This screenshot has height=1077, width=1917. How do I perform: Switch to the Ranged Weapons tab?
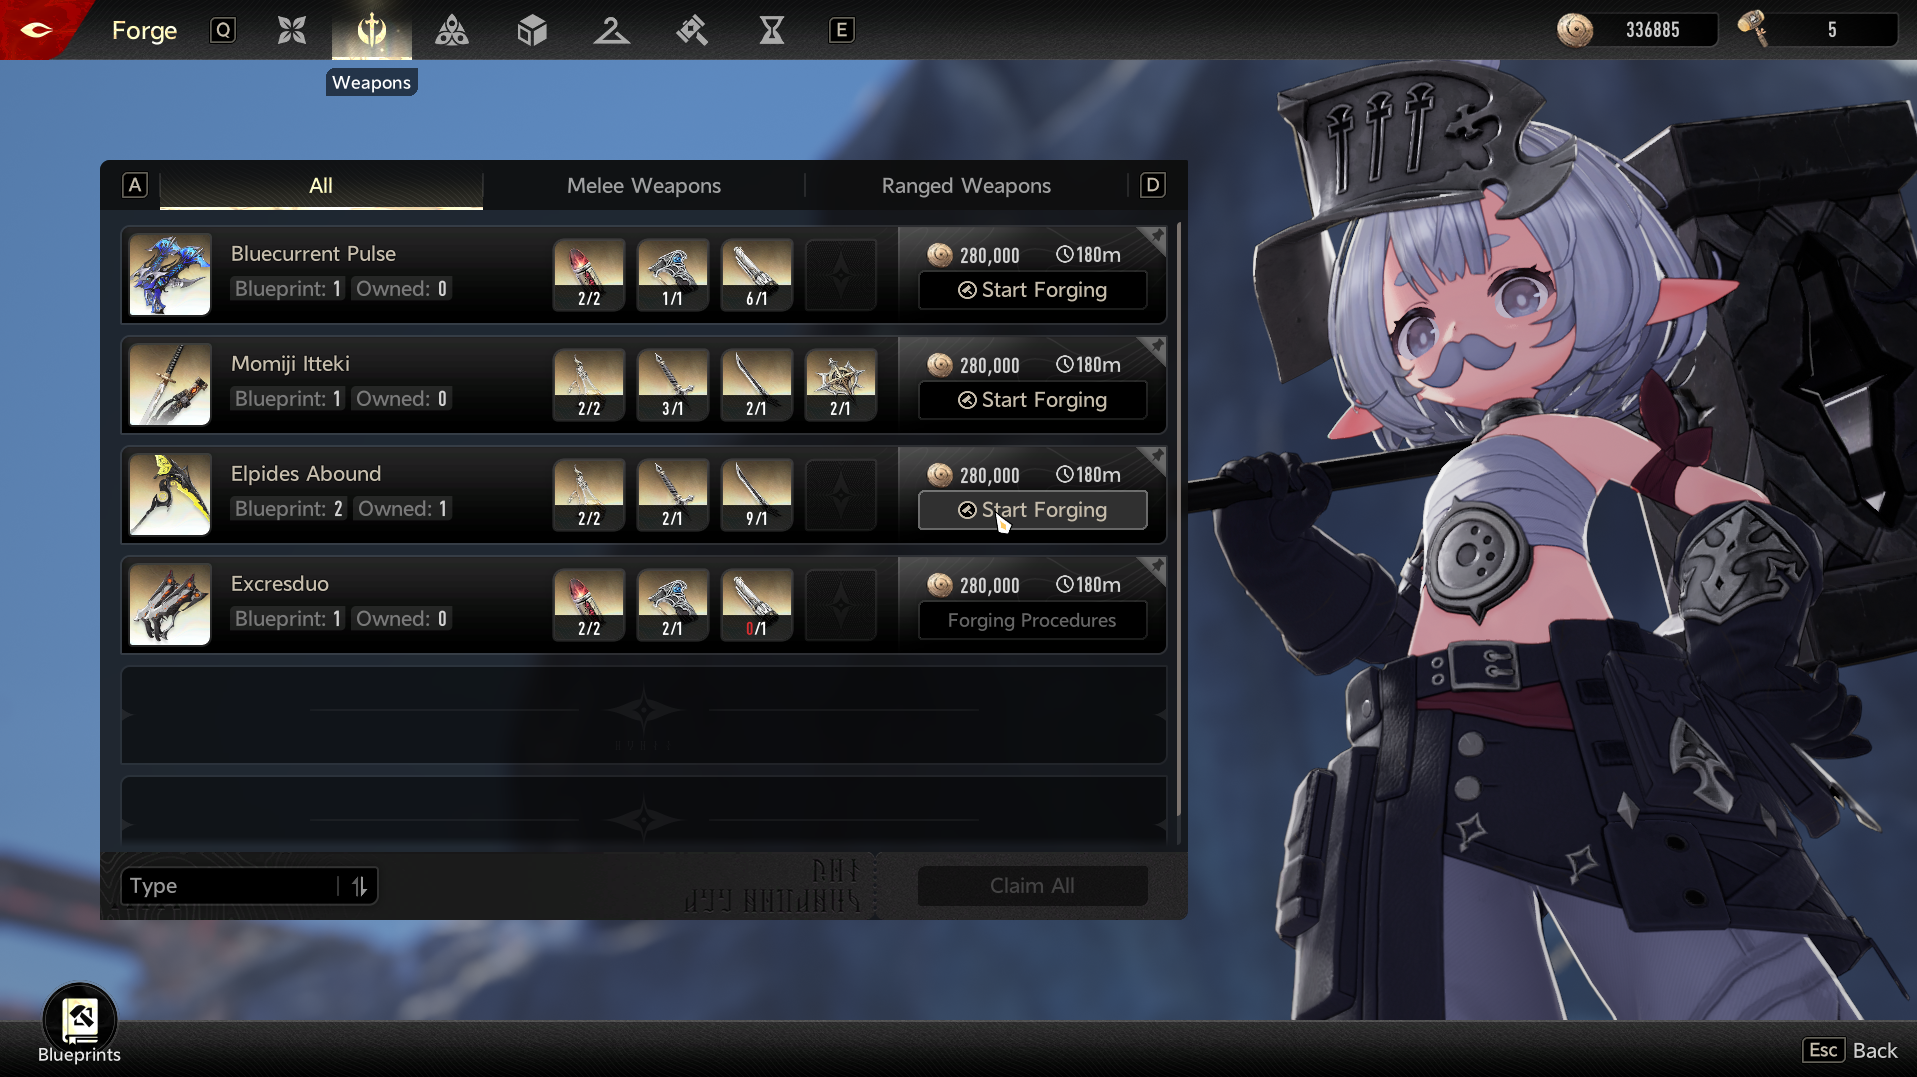[966, 186]
